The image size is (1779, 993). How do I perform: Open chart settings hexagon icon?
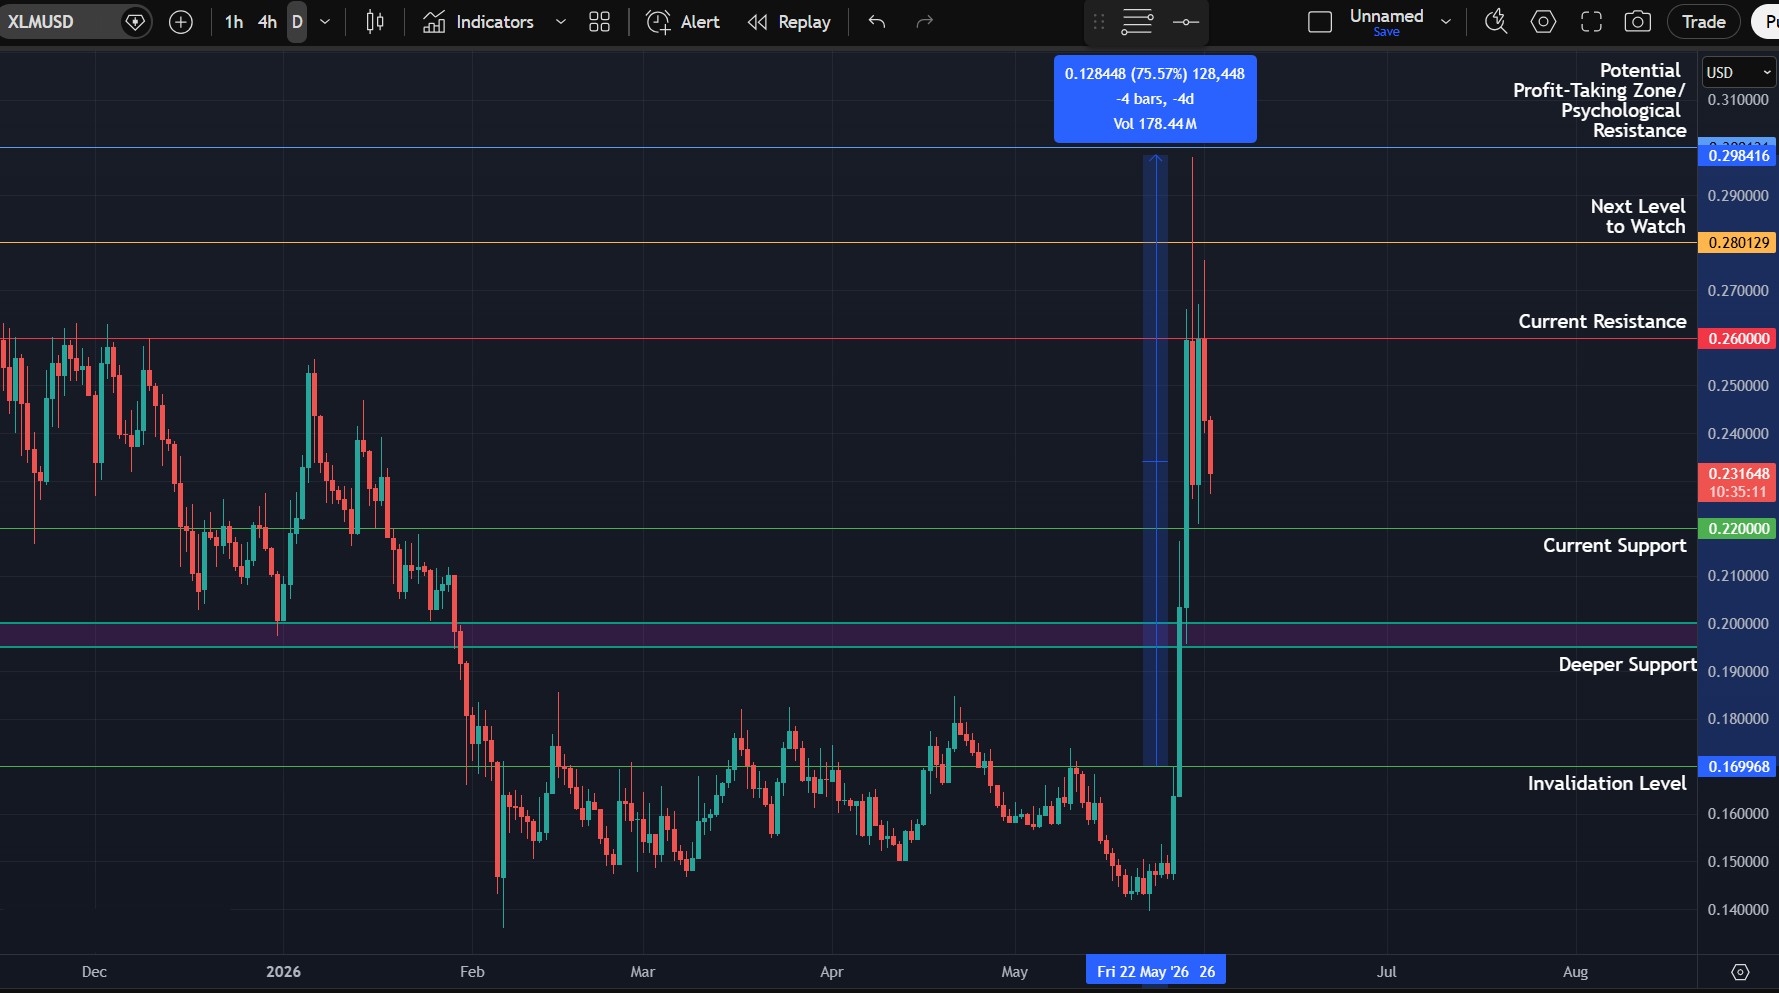pyautogui.click(x=1543, y=22)
